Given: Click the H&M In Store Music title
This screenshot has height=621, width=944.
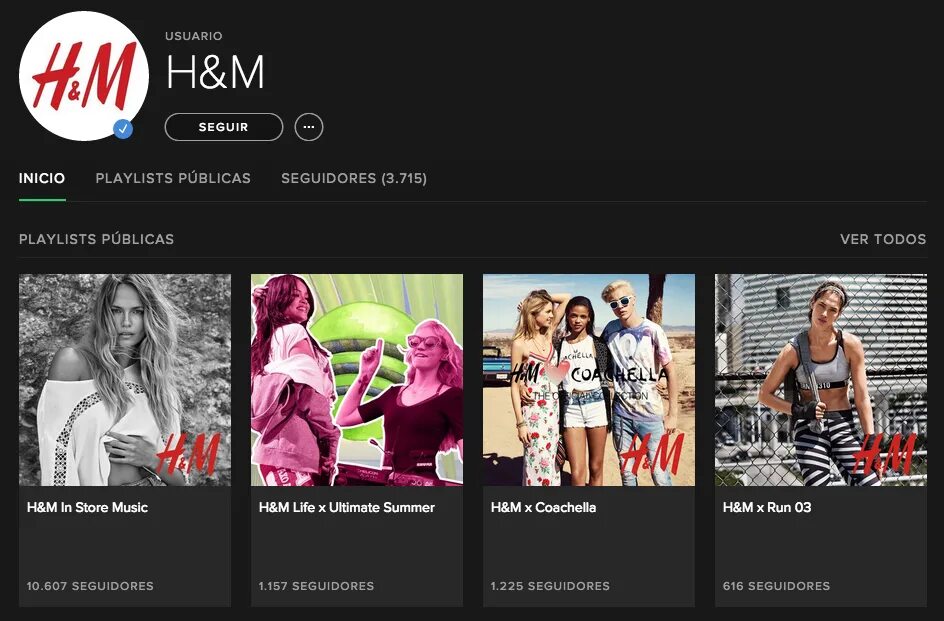Looking at the screenshot, I should click(87, 507).
